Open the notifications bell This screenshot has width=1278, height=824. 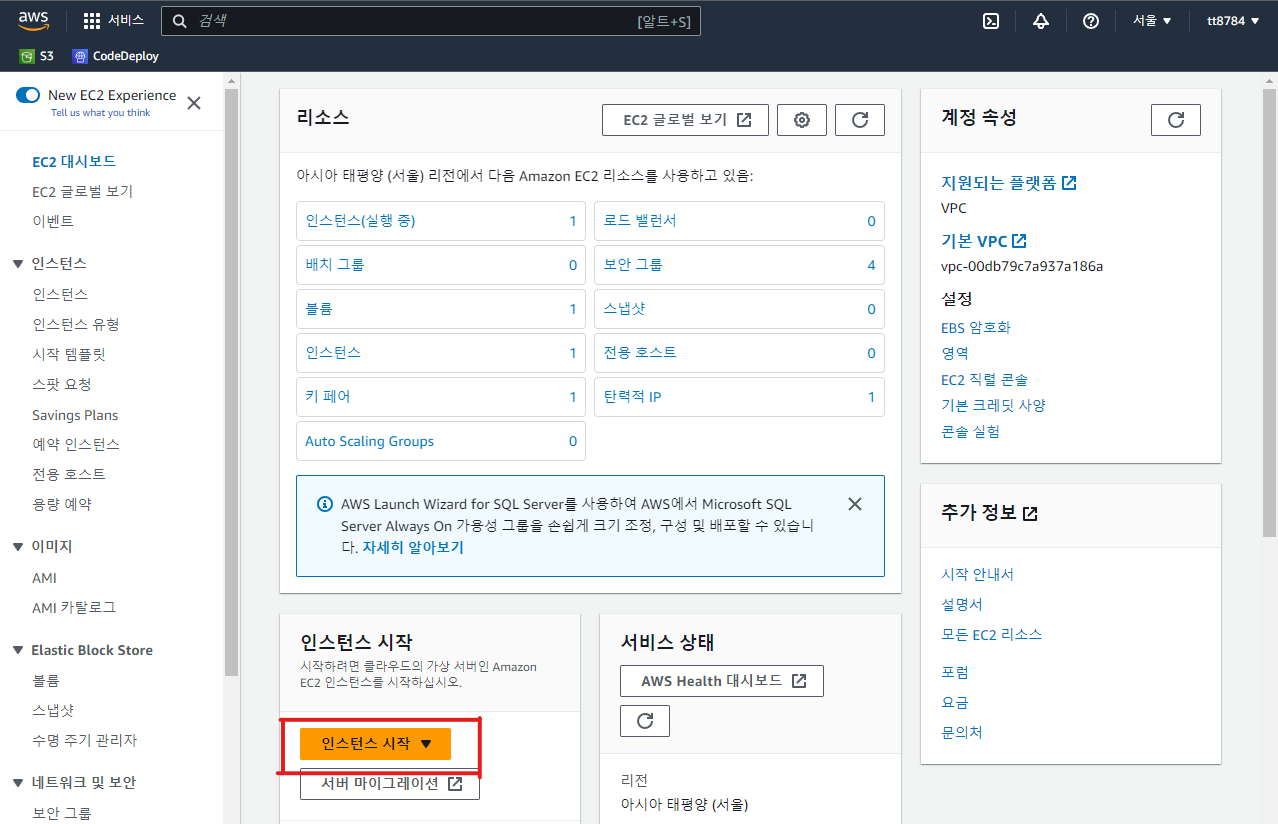1041,21
